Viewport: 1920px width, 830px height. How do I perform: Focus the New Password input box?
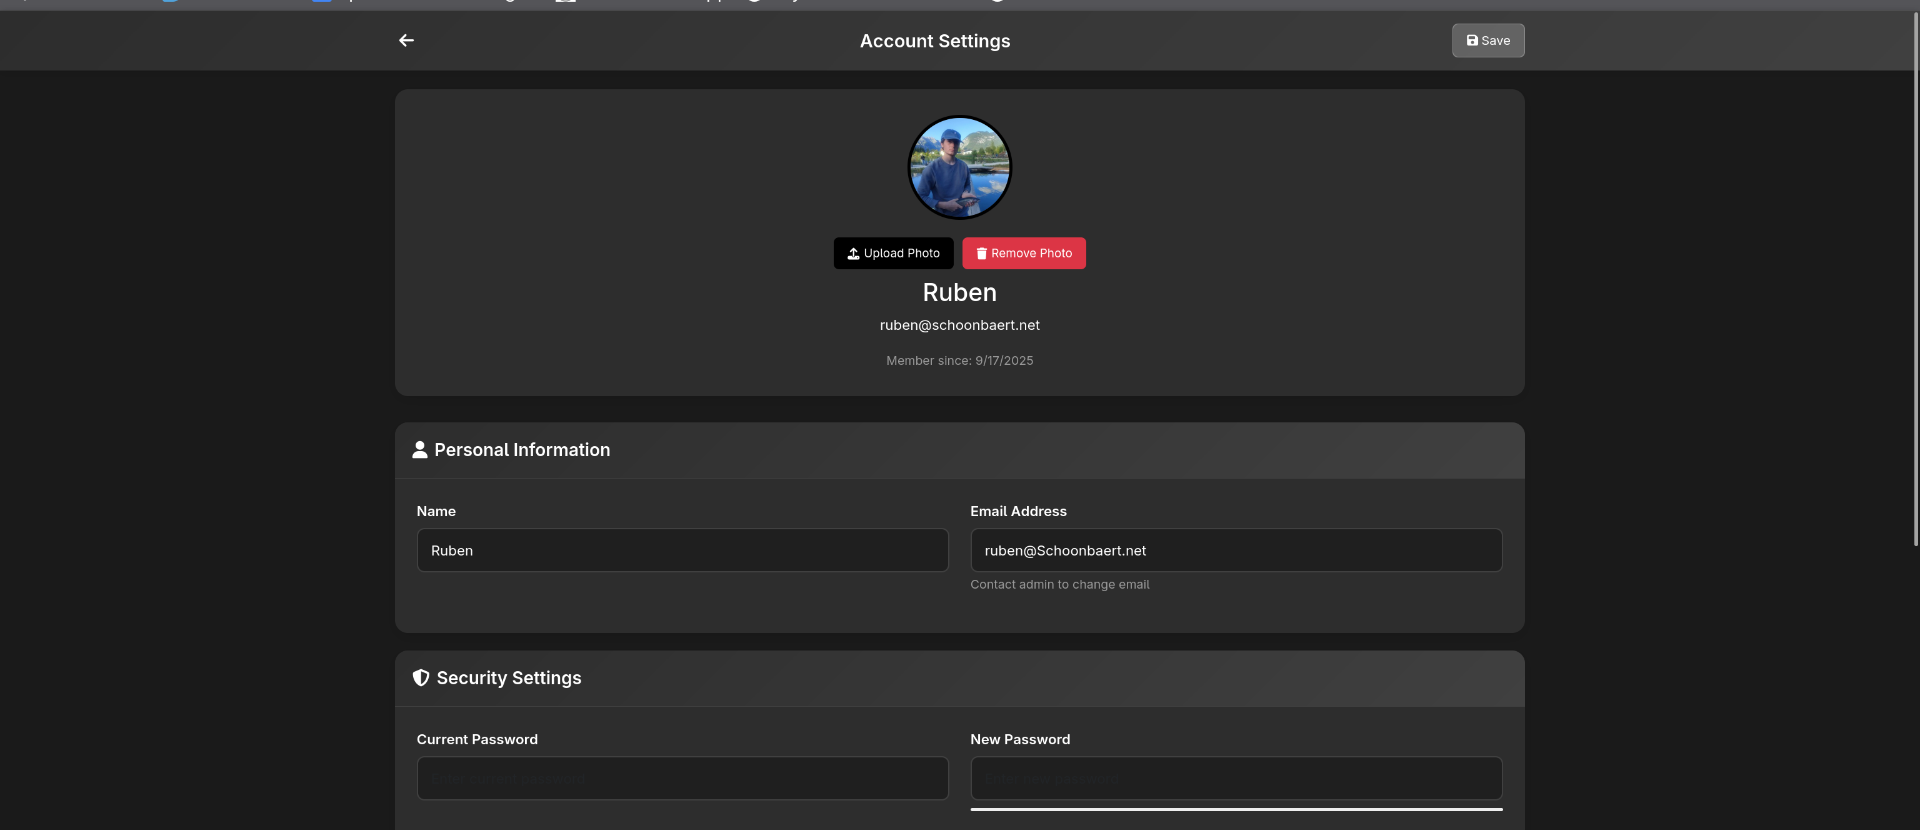coord(1235,778)
